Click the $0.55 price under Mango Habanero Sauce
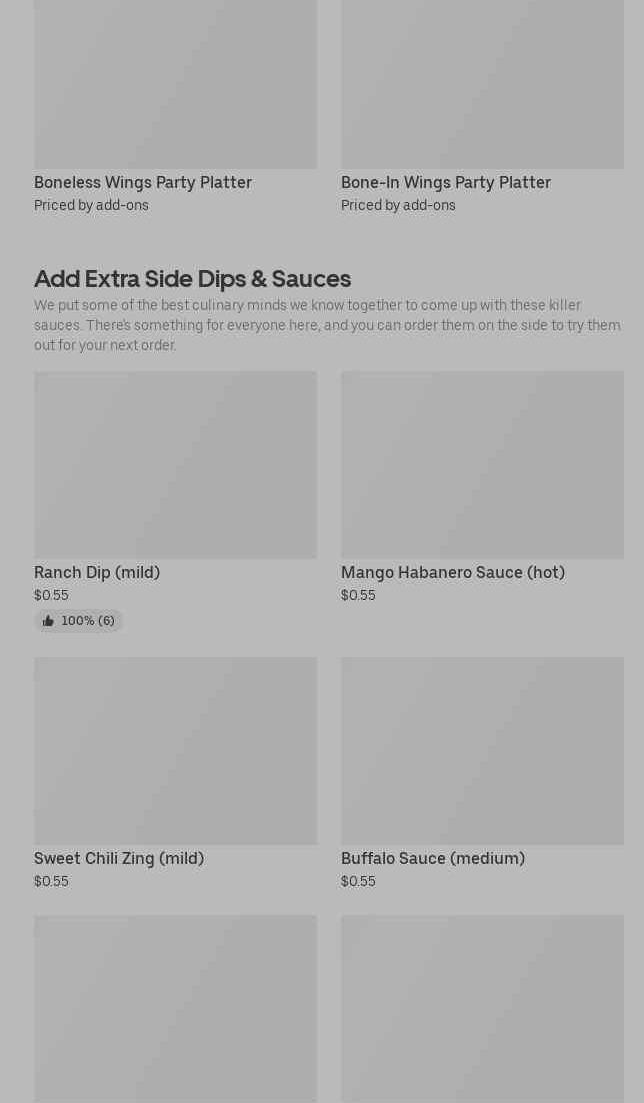This screenshot has width=644, height=1103. coord(358,595)
